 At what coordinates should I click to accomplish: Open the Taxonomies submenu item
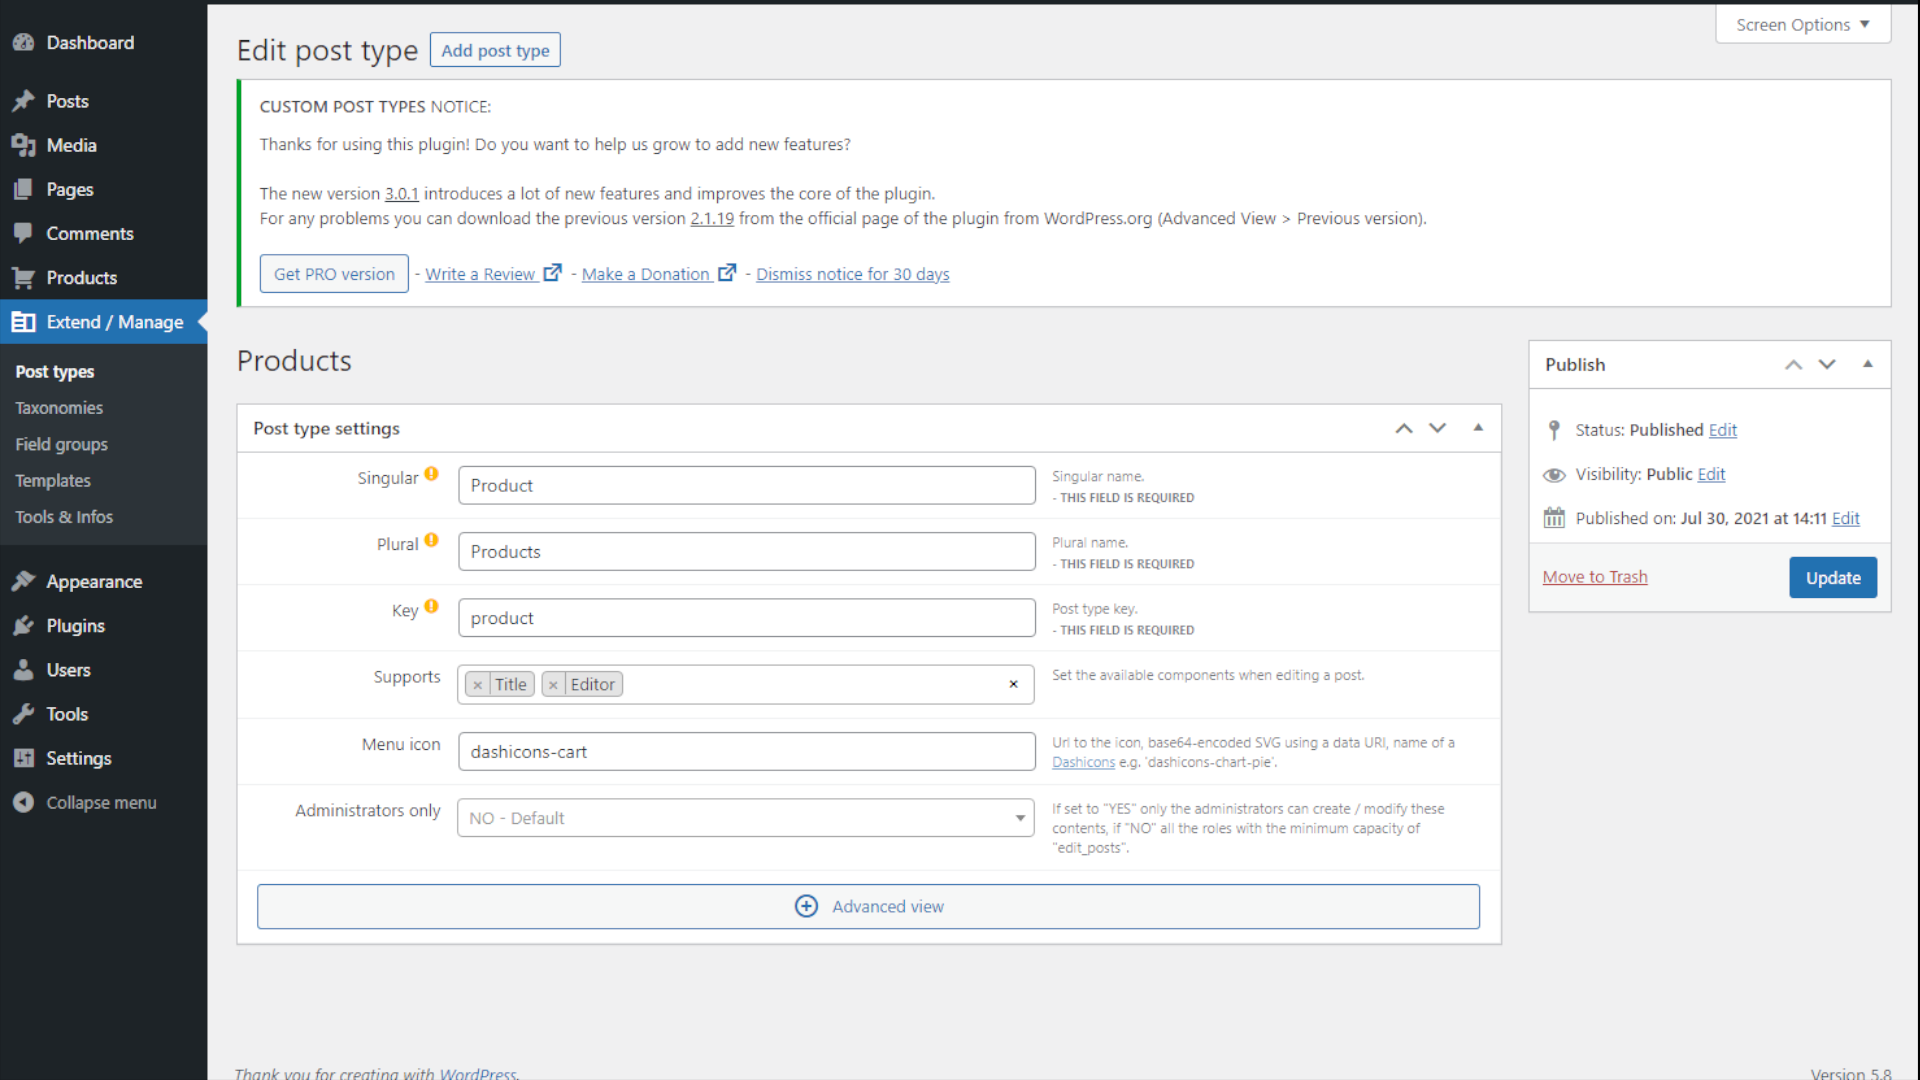(x=59, y=408)
